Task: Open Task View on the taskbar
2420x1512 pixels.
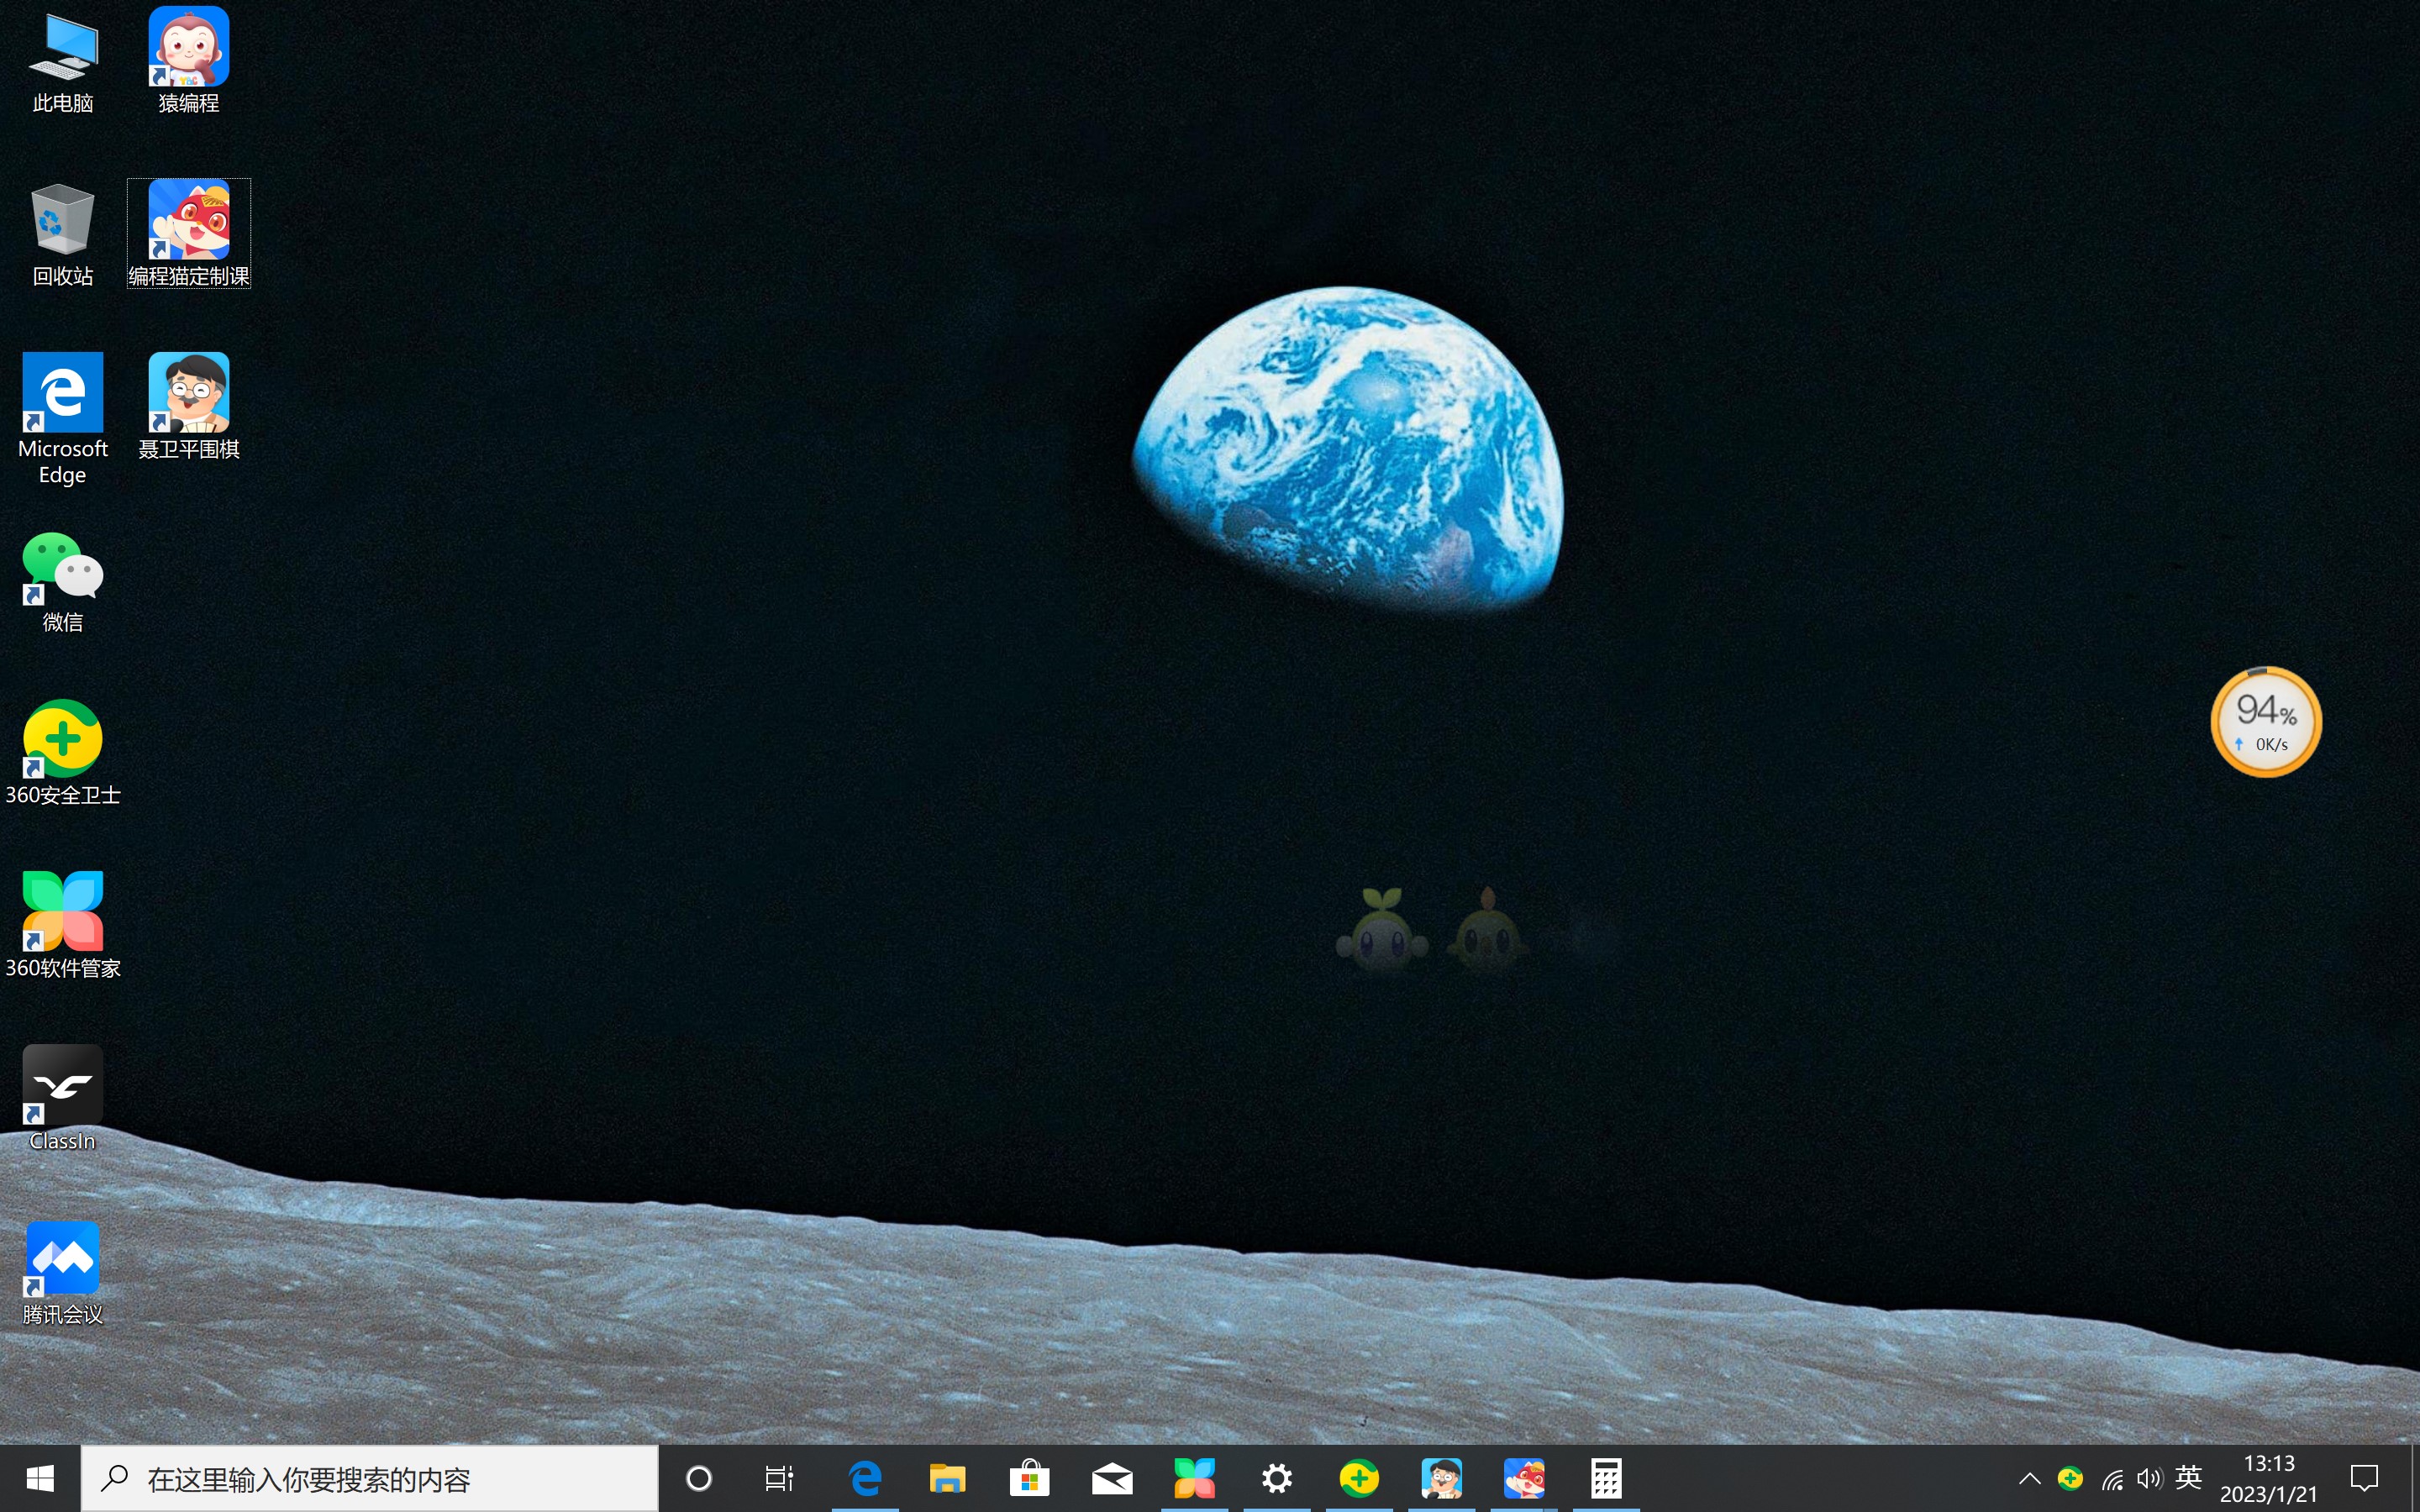Action: click(779, 1478)
